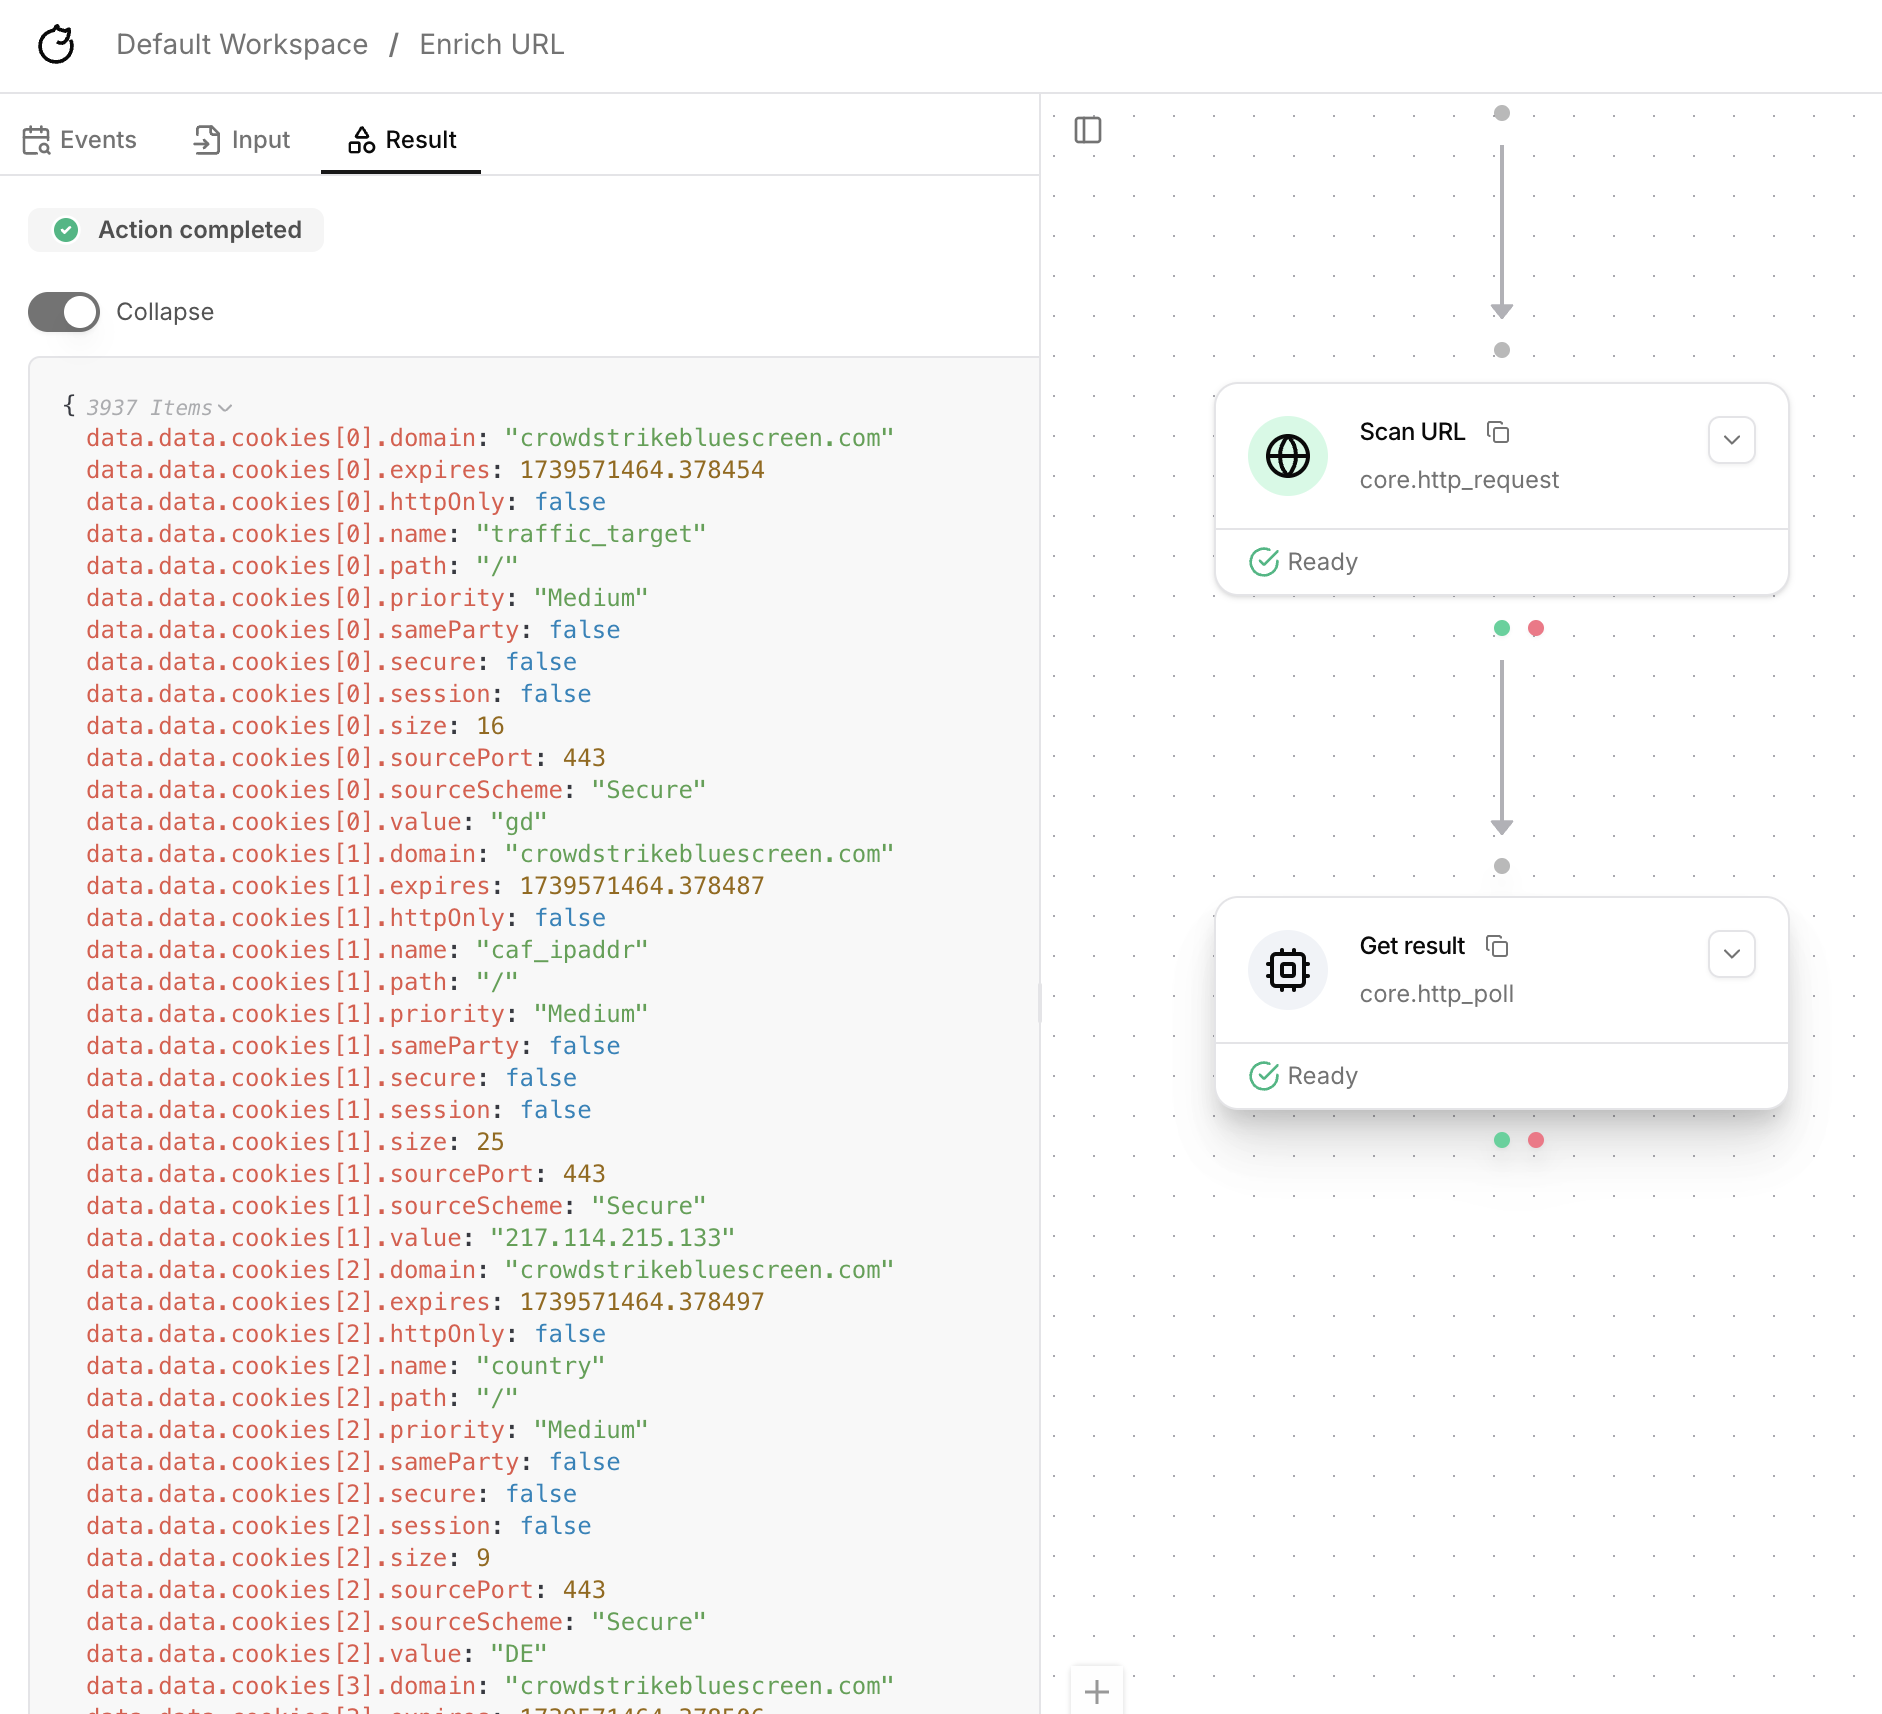Select the core.http_poll label

click(1436, 994)
